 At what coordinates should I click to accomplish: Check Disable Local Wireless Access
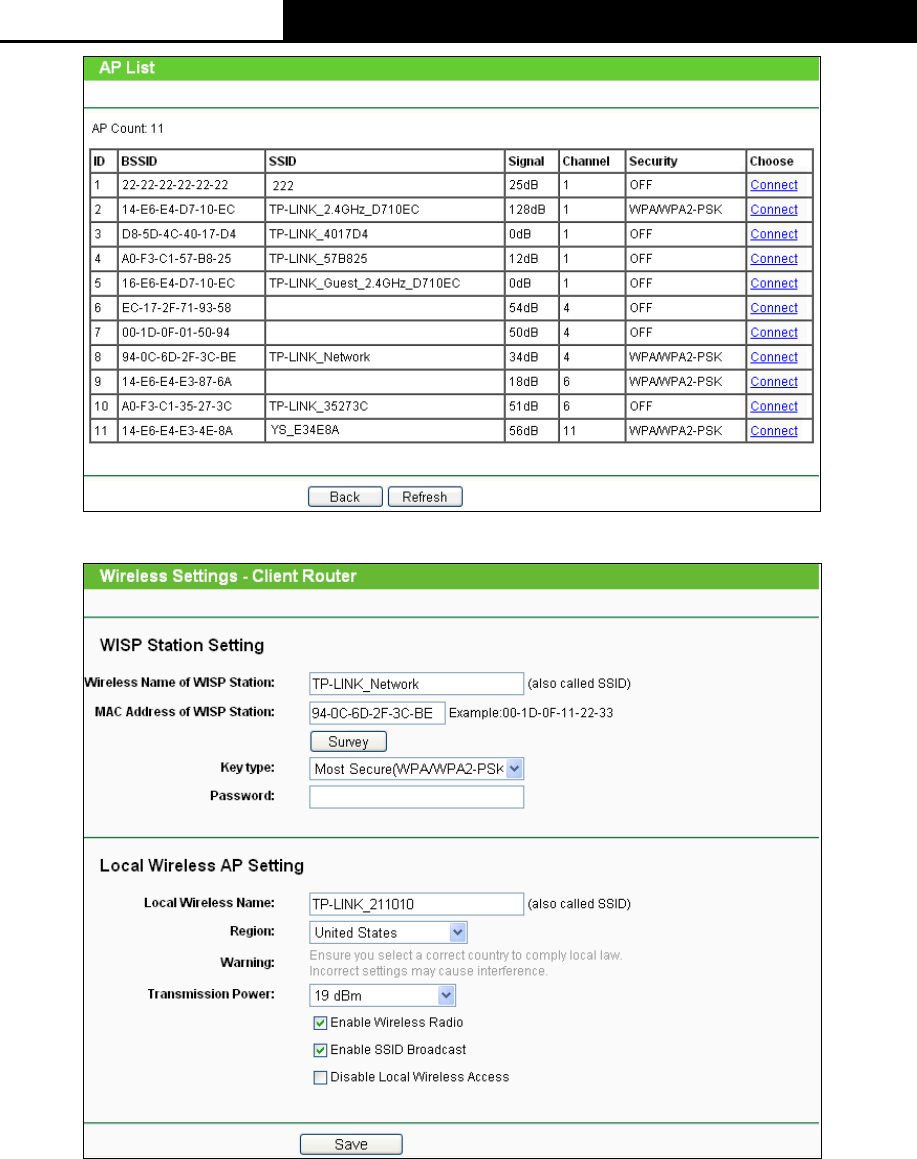320,1078
